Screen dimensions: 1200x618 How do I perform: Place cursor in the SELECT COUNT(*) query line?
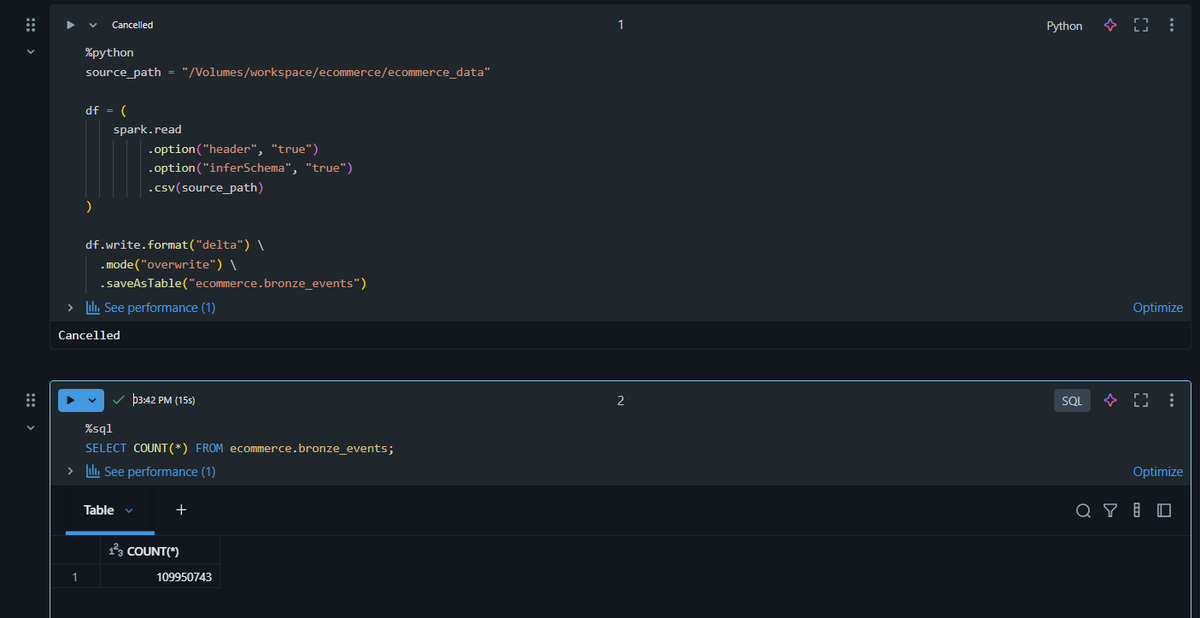click(239, 448)
